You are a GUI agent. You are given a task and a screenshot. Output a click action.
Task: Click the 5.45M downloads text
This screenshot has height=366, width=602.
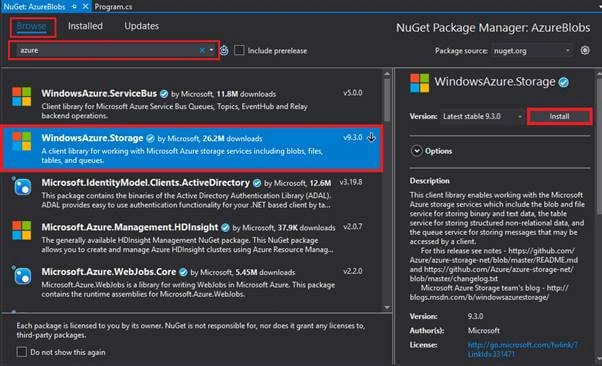coord(265,272)
